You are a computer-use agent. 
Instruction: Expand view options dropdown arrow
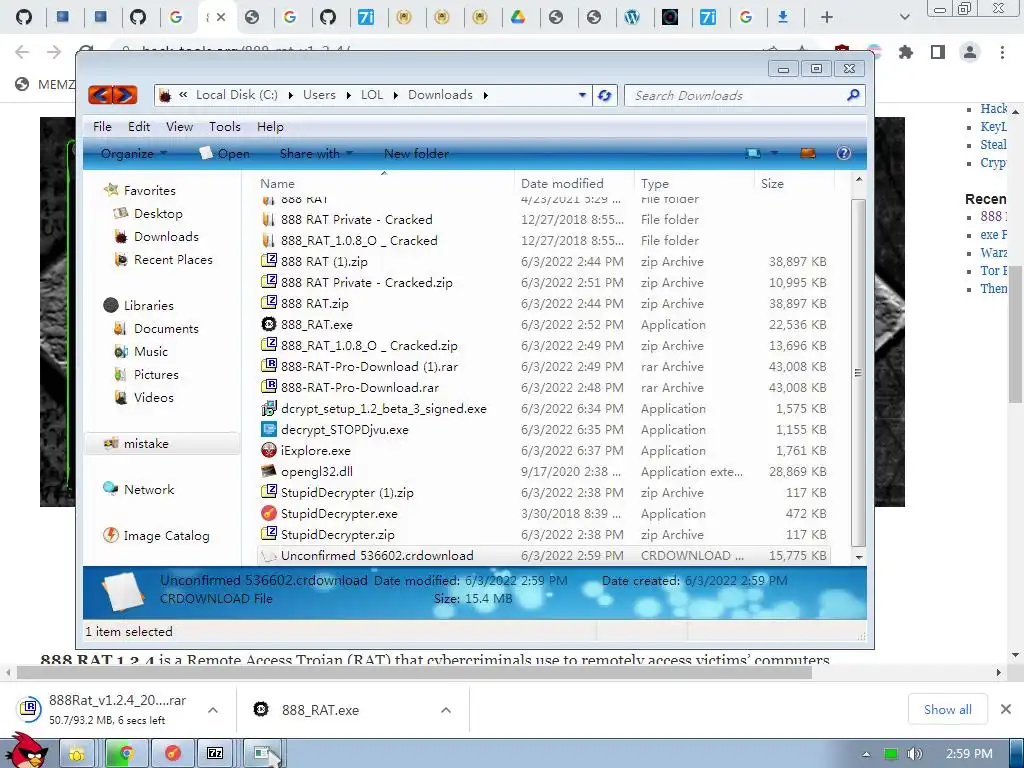775,153
